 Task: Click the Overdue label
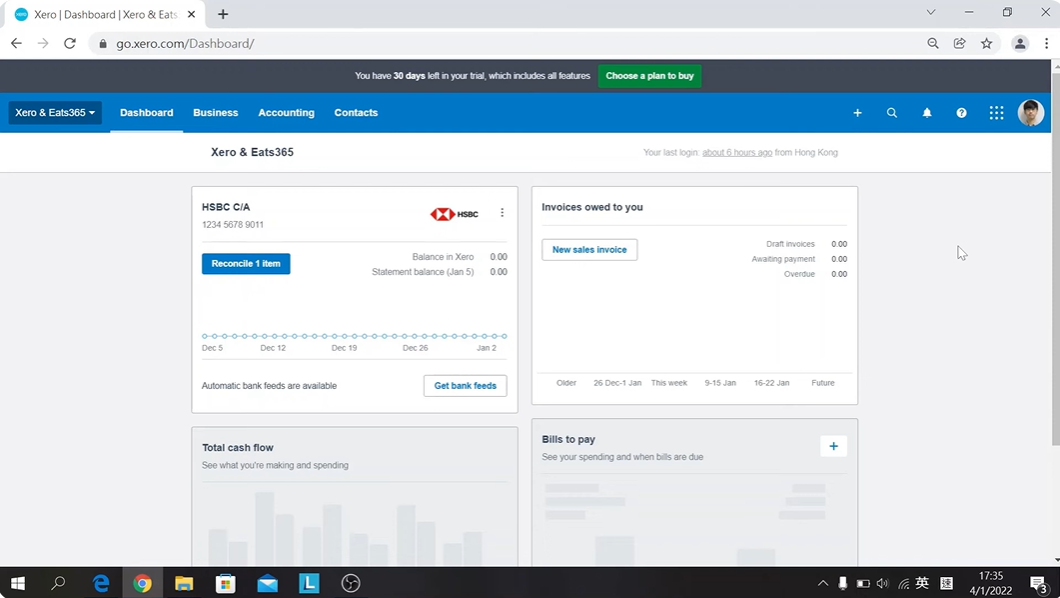[799, 274]
